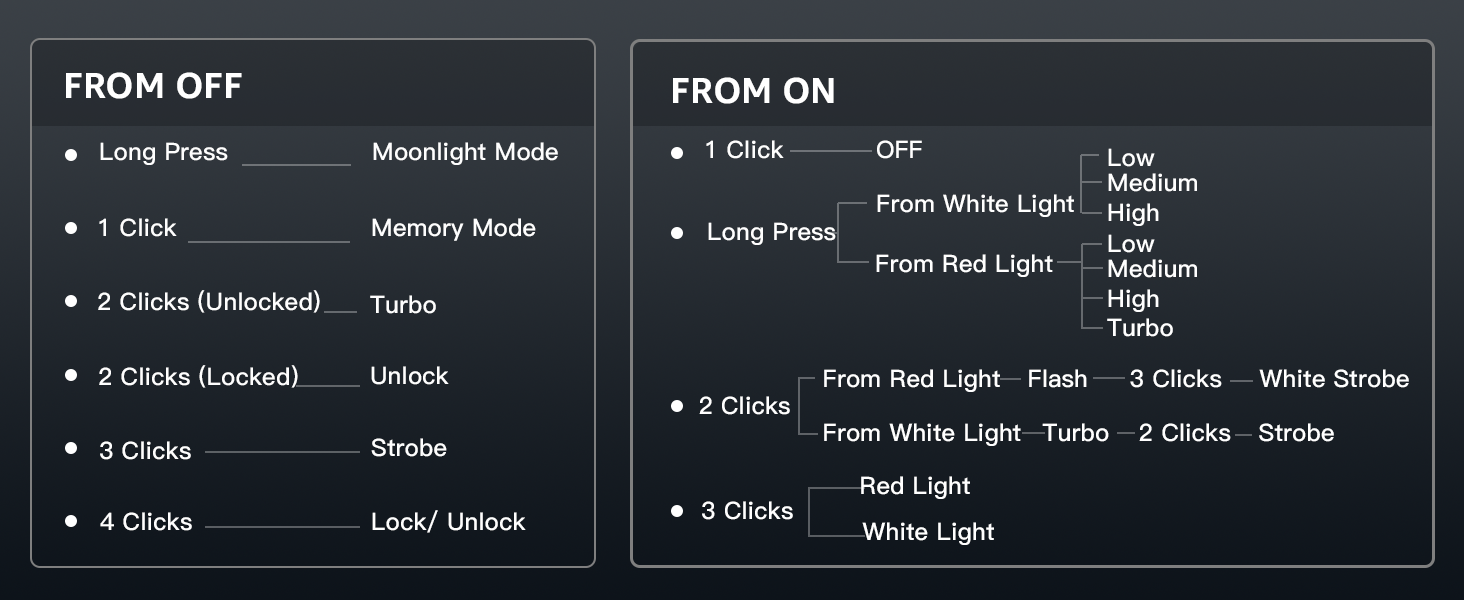Click Turbo next to 2 Clicks (Unlocked)
Viewport: 1464px width, 600px height.
[403, 305]
